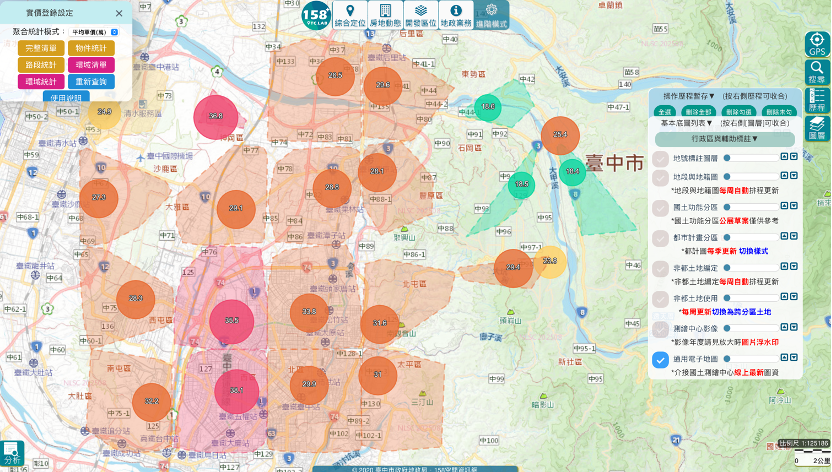Toggle the 圖層 layers panel icon
The image size is (832, 472).
point(817,127)
